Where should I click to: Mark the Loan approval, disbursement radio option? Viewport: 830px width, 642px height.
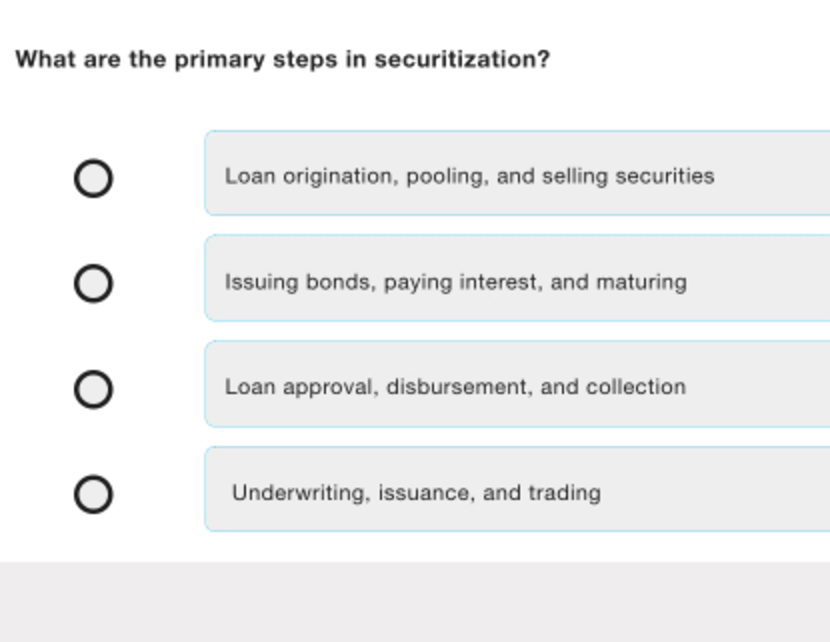click(93, 389)
